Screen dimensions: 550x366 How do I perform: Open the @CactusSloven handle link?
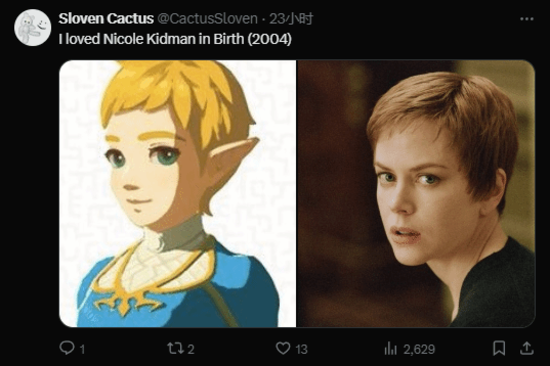point(207,19)
